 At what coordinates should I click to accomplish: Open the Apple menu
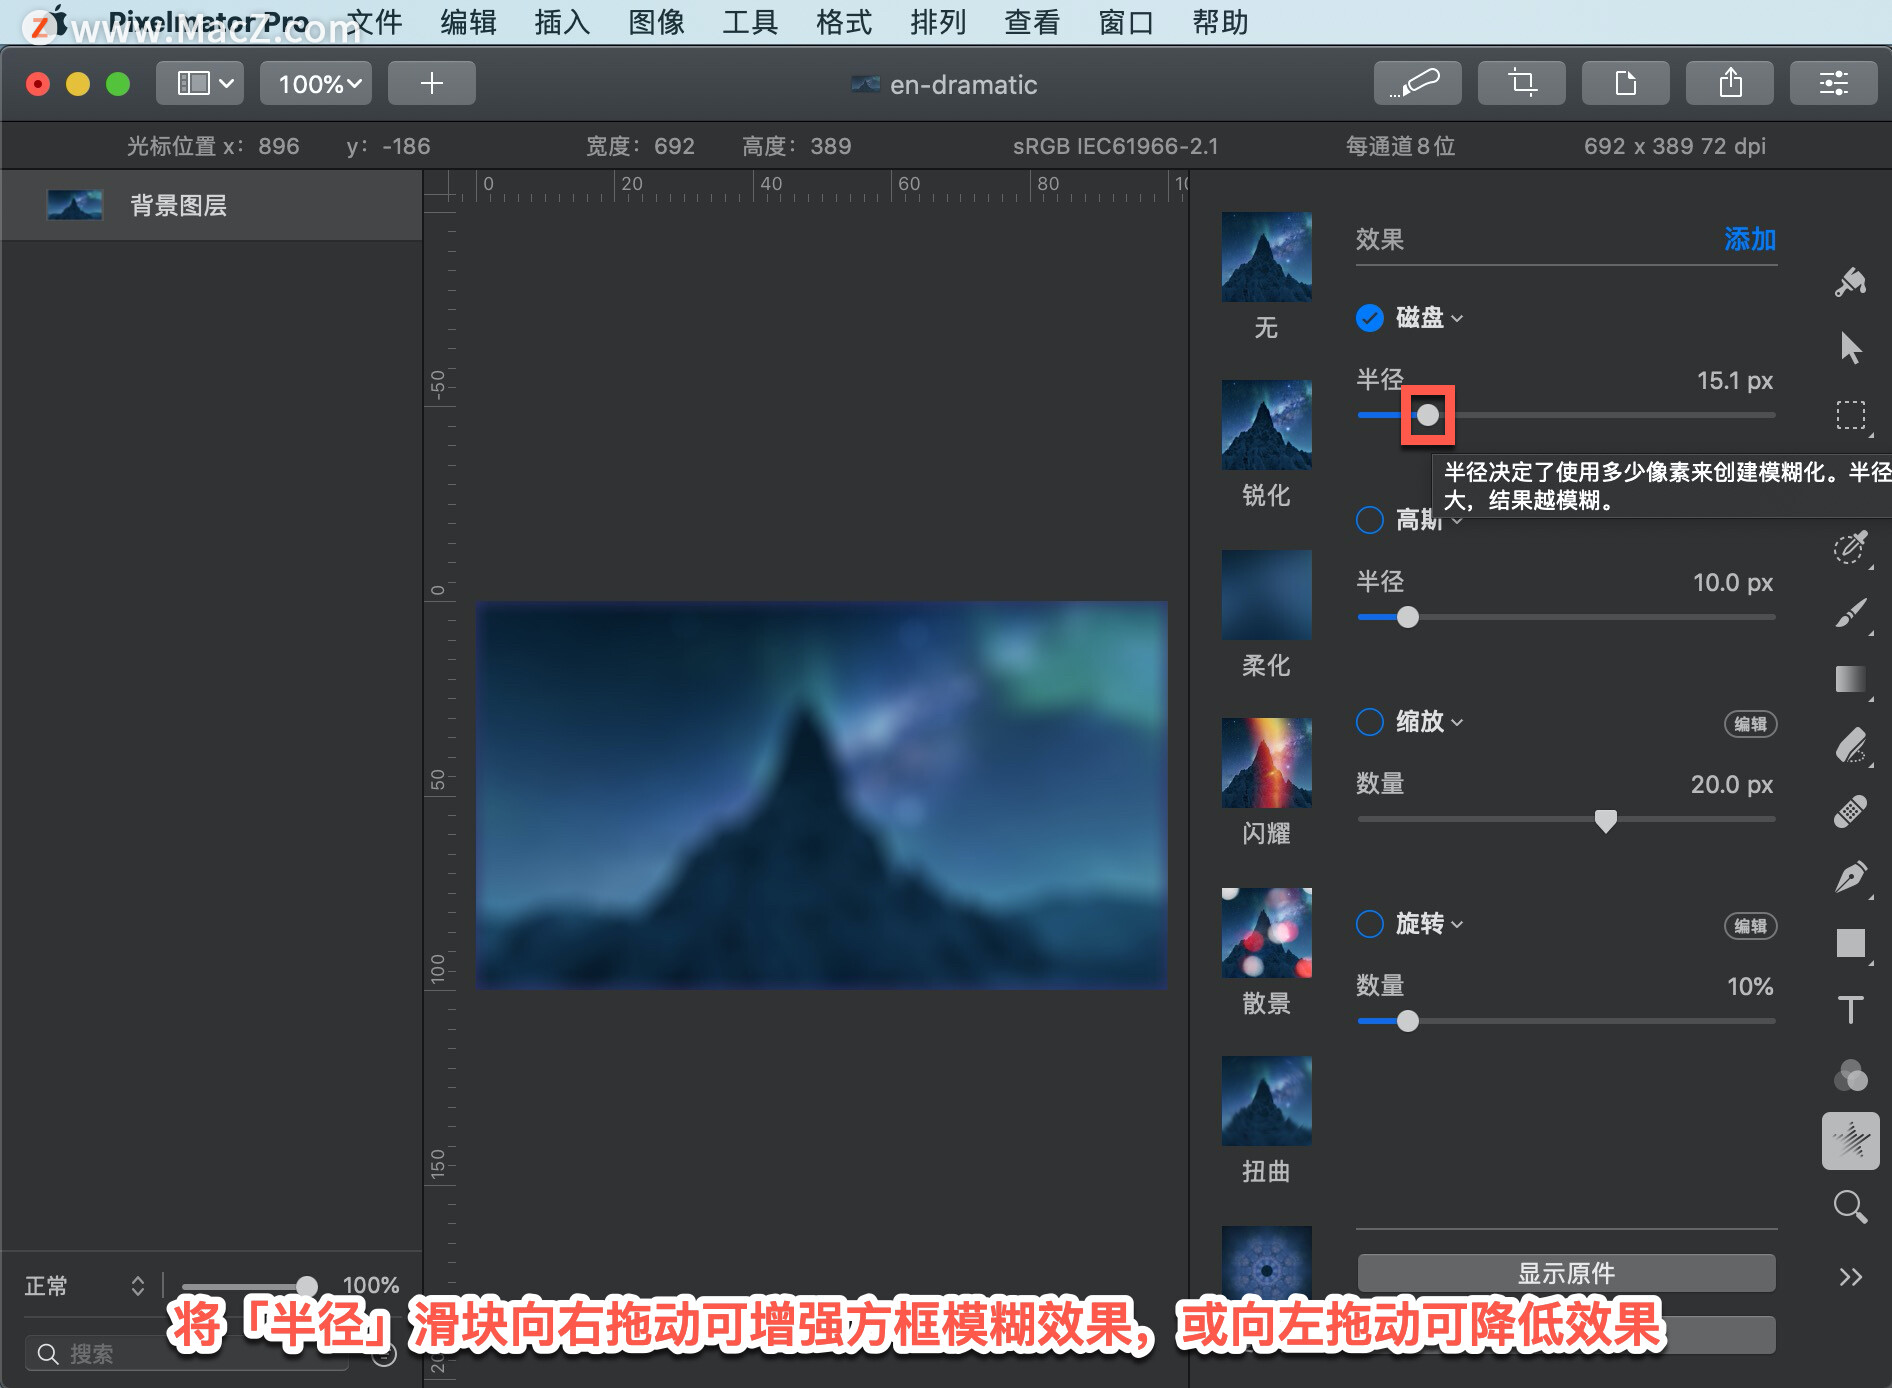tap(57, 21)
